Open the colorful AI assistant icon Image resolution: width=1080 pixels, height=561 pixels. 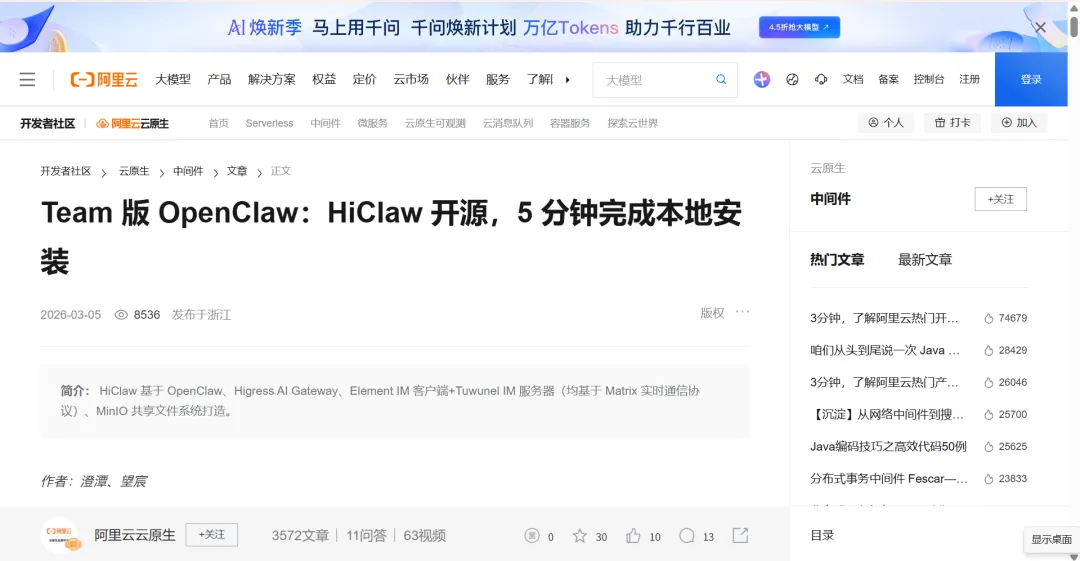coord(761,79)
